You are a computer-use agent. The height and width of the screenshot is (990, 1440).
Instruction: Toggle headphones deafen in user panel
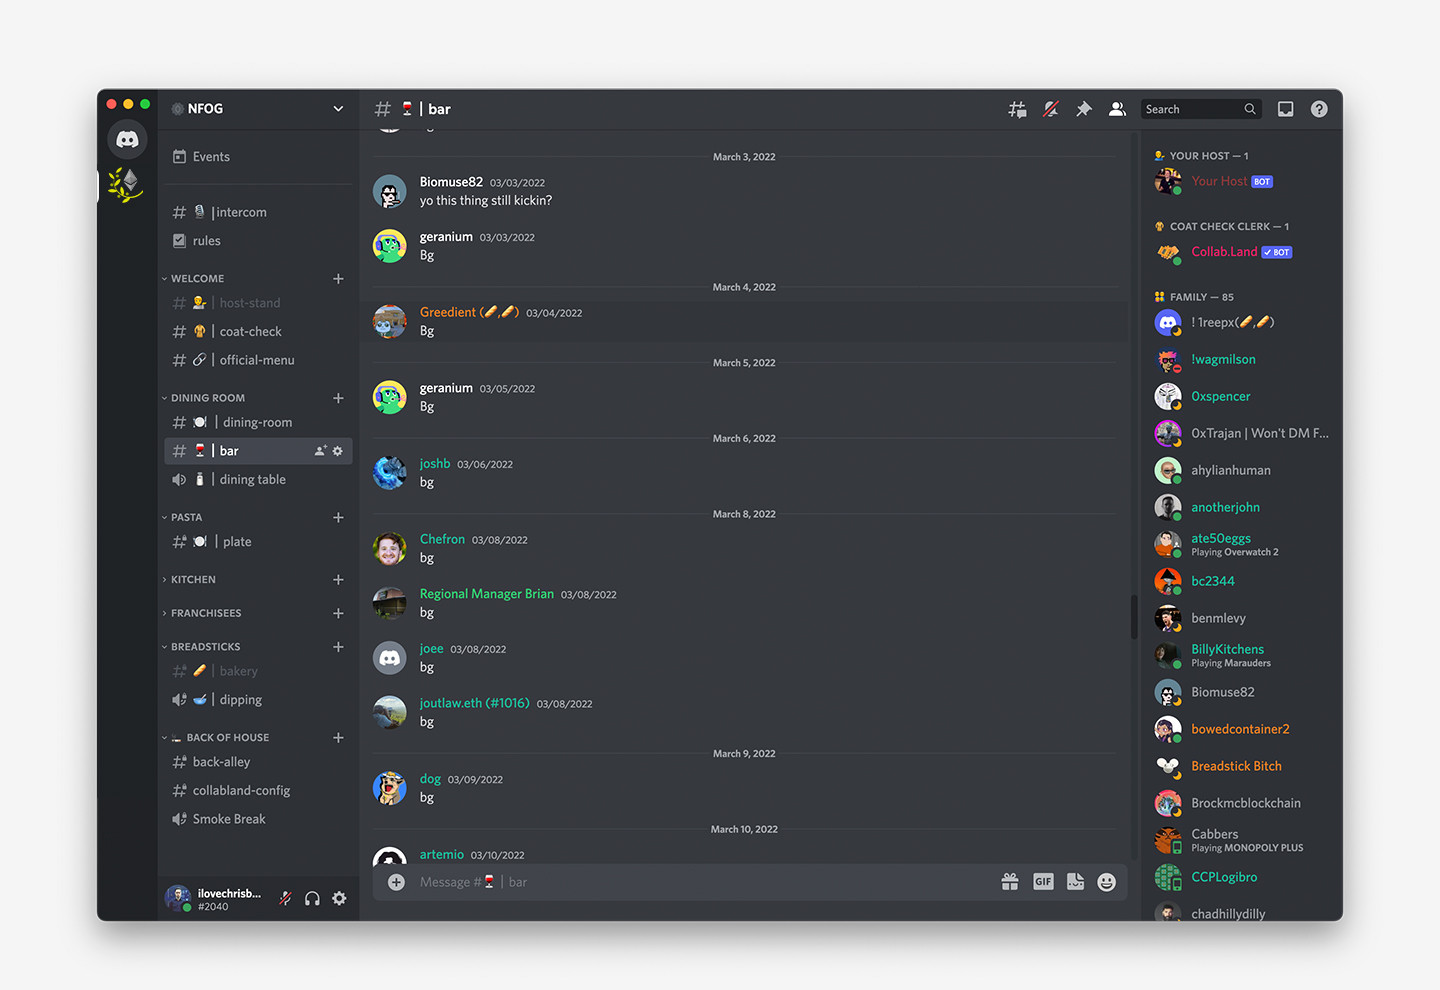coord(312,898)
